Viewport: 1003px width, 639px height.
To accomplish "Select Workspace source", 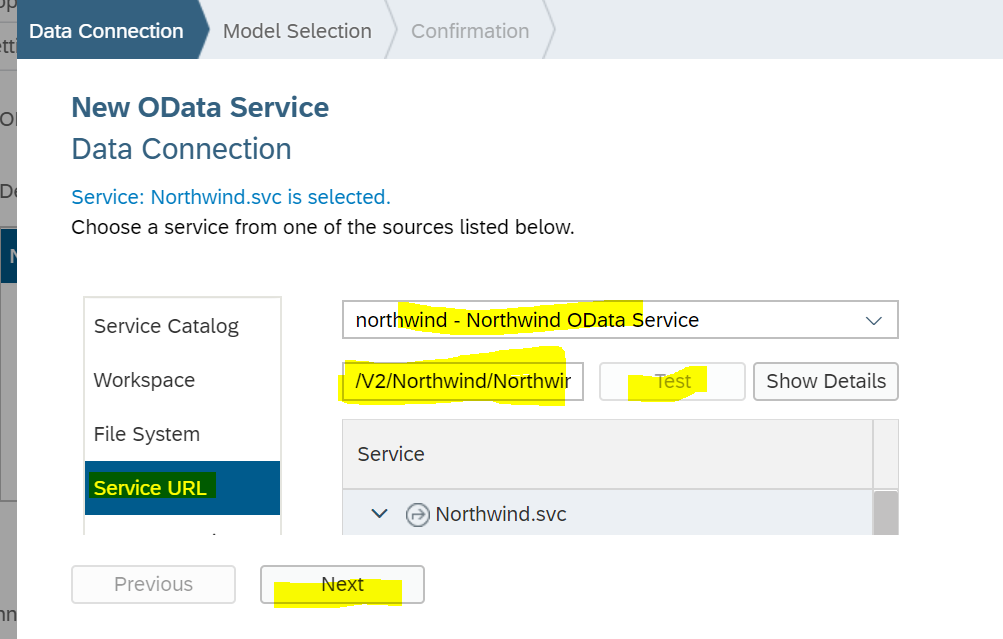I will tap(182, 380).
